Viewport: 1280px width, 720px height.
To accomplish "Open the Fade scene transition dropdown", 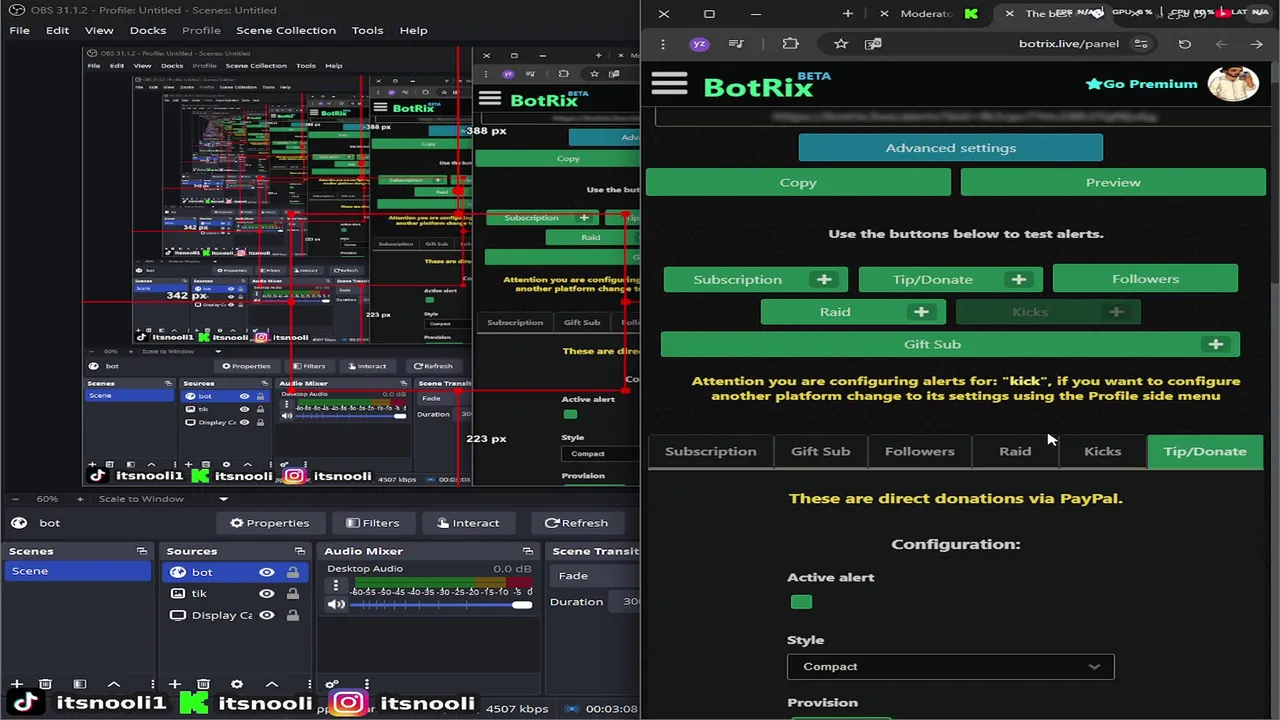I will tap(596, 576).
